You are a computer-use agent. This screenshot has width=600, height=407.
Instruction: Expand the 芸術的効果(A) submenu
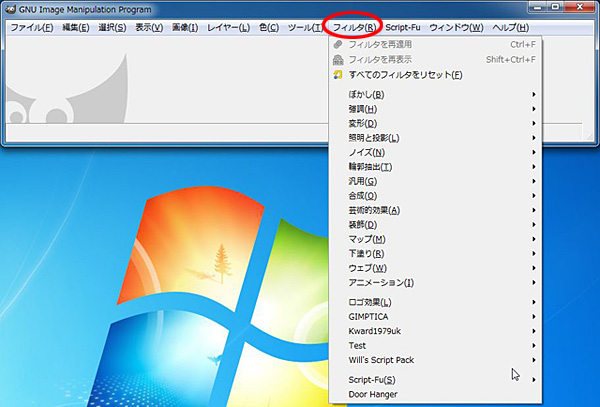click(434, 210)
